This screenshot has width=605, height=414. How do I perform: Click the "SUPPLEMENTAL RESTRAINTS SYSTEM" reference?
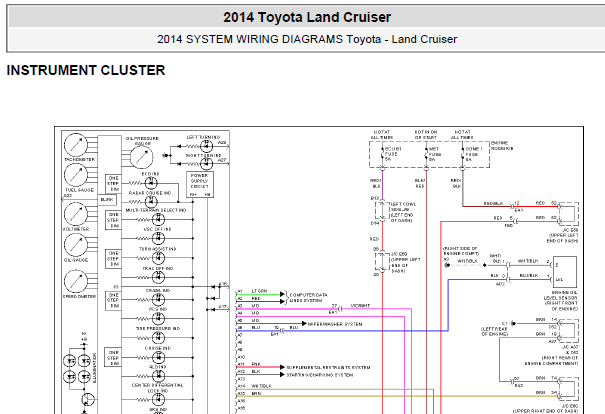pos(328,367)
